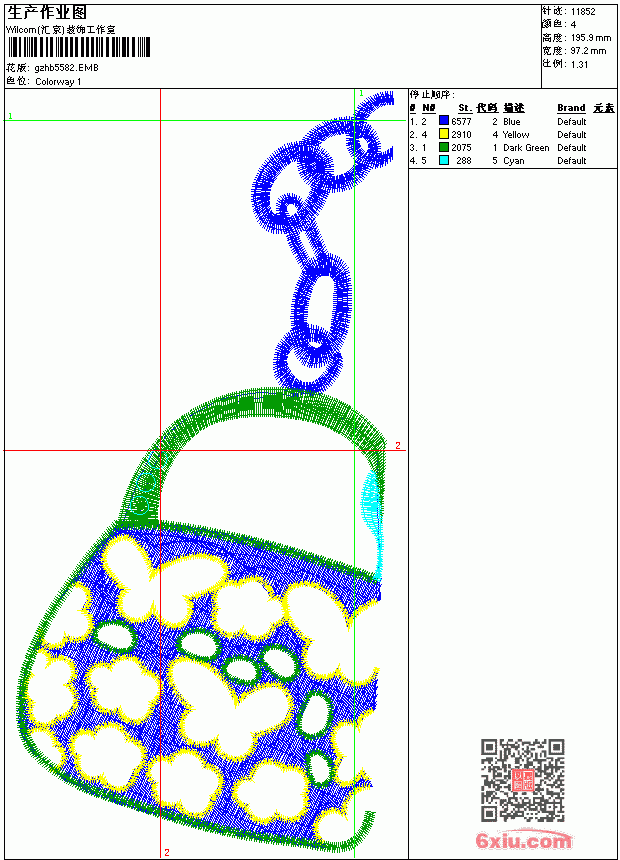This screenshot has width=620, height=860.
Task: Click the green marker 1 on left guide
Action: click(x=10, y=116)
